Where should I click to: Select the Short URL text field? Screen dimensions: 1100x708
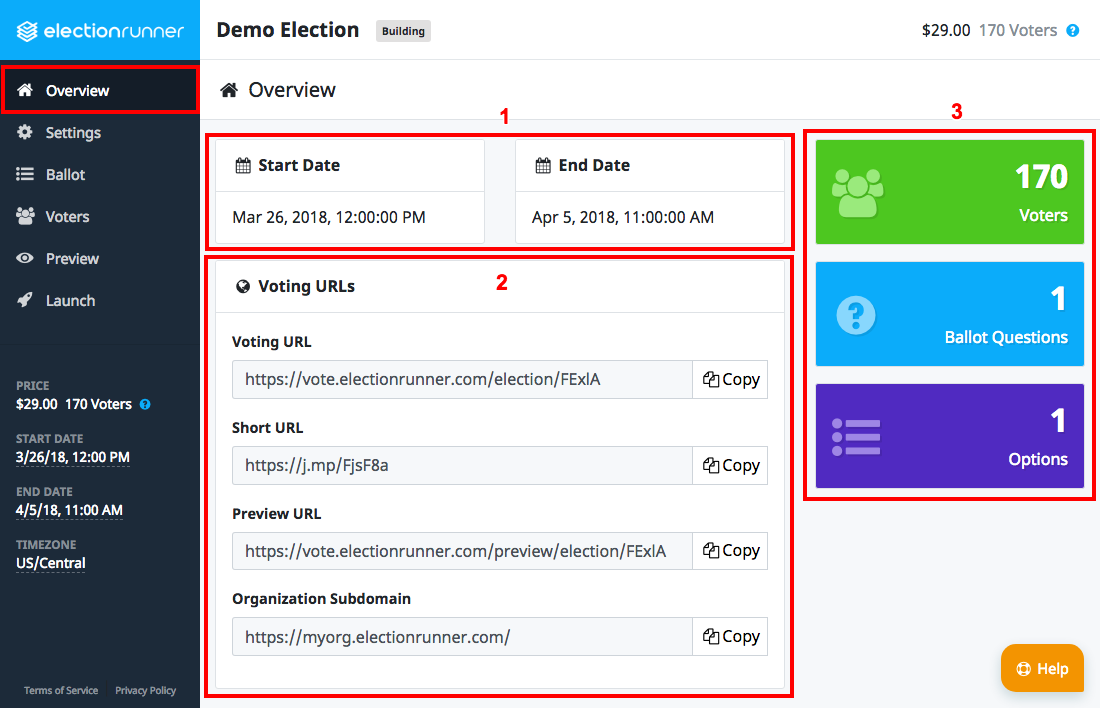point(462,465)
